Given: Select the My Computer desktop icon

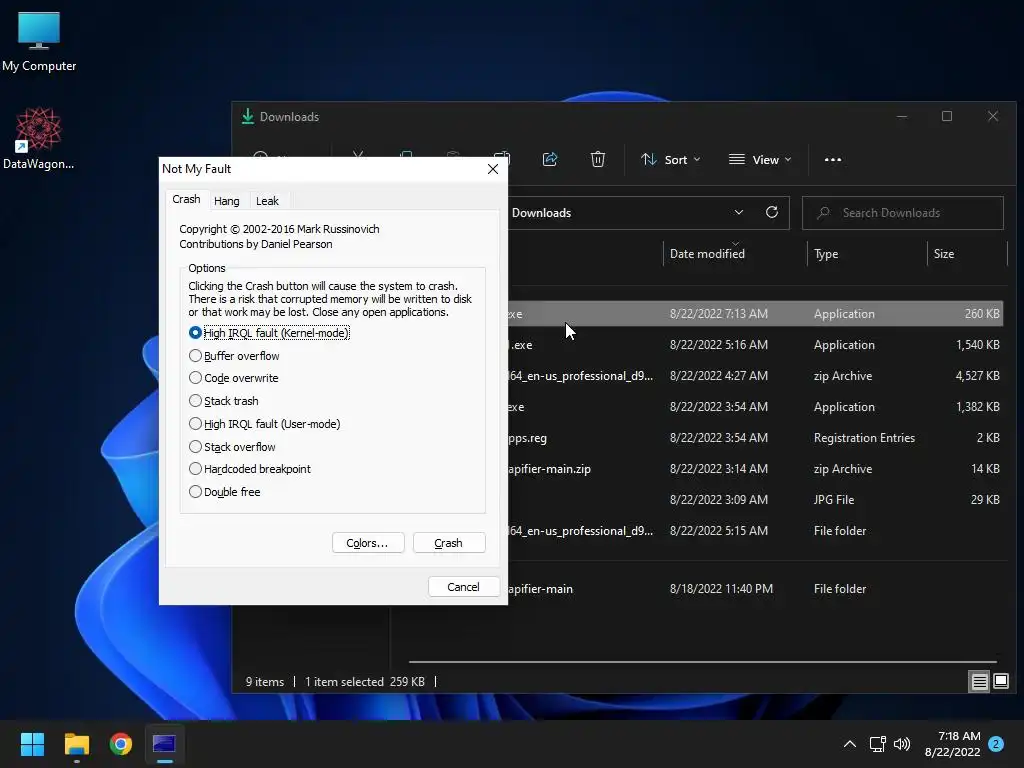Looking at the screenshot, I should click(39, 42).
